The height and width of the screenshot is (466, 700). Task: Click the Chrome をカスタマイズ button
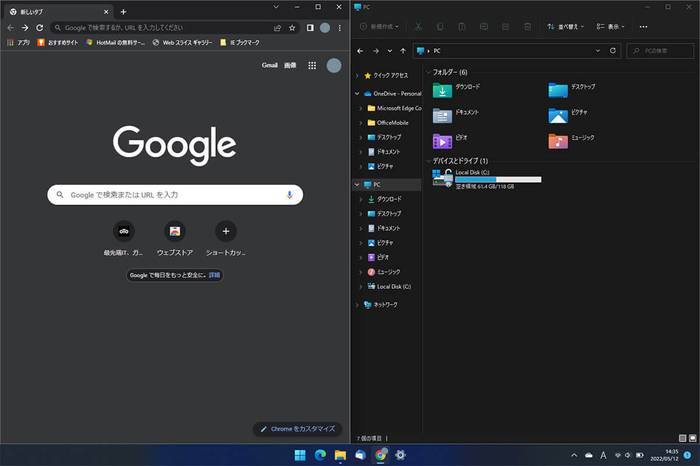(297, 429)
